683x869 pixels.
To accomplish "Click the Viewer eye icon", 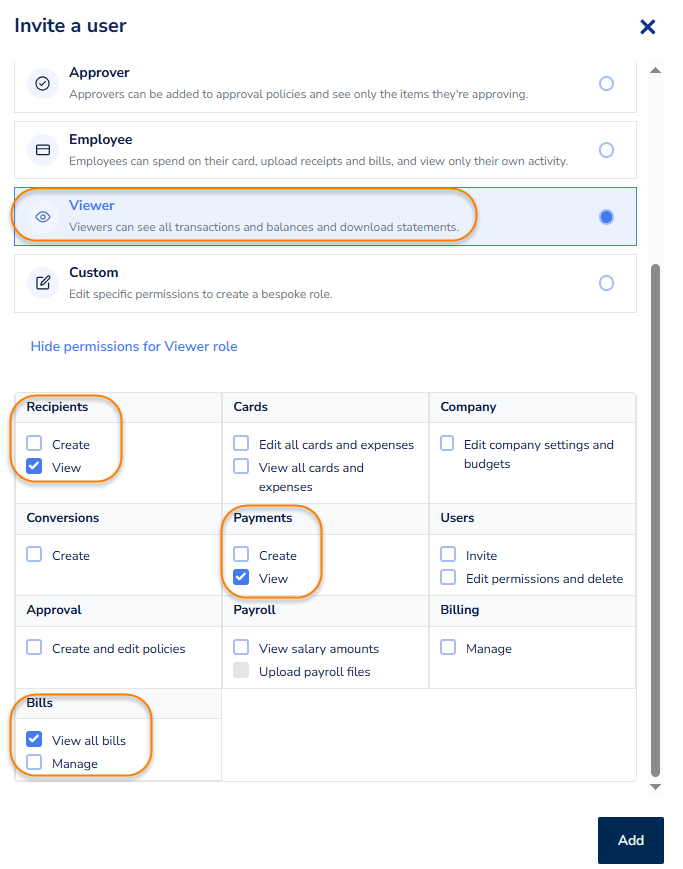I will tap(43, 216).
